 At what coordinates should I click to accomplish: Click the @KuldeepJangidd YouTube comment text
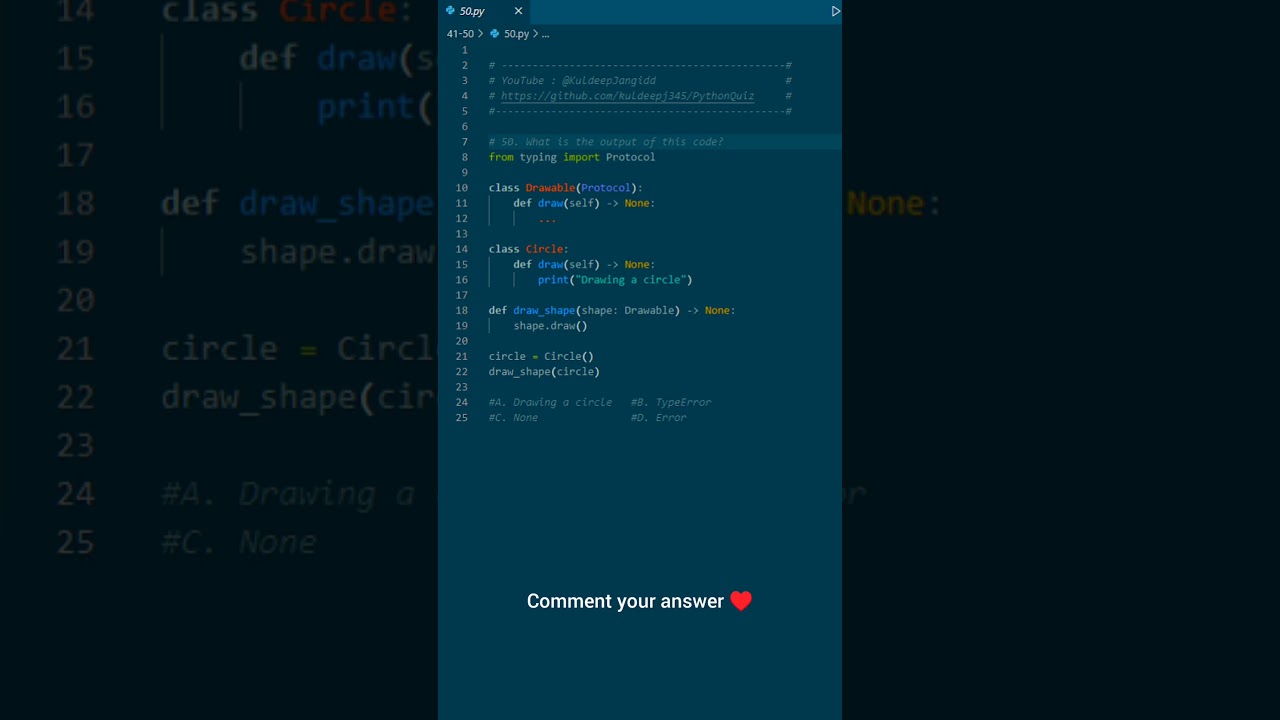pyautogui.click(x=609, y=81)
